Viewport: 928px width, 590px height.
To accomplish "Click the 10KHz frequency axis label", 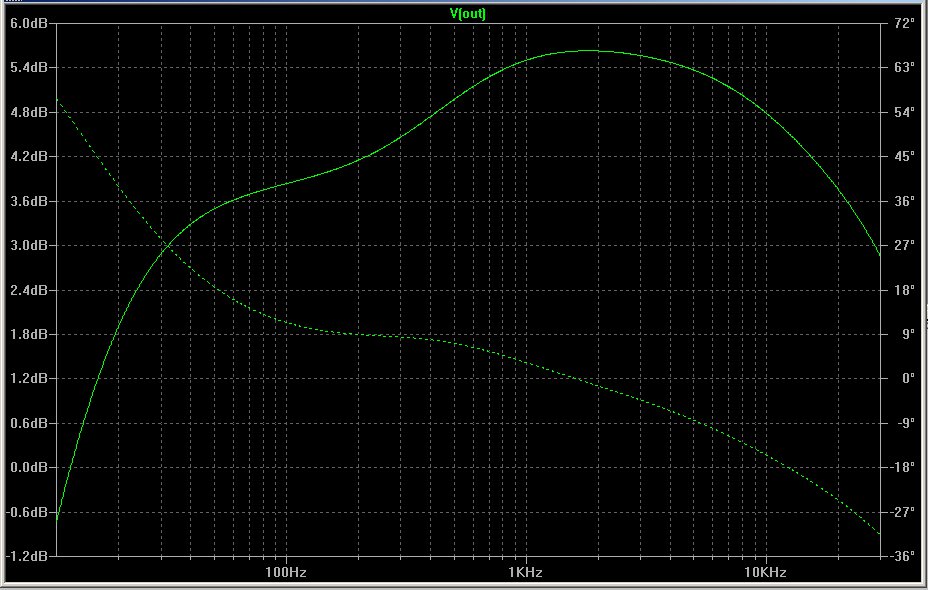I will click(765, 572).
